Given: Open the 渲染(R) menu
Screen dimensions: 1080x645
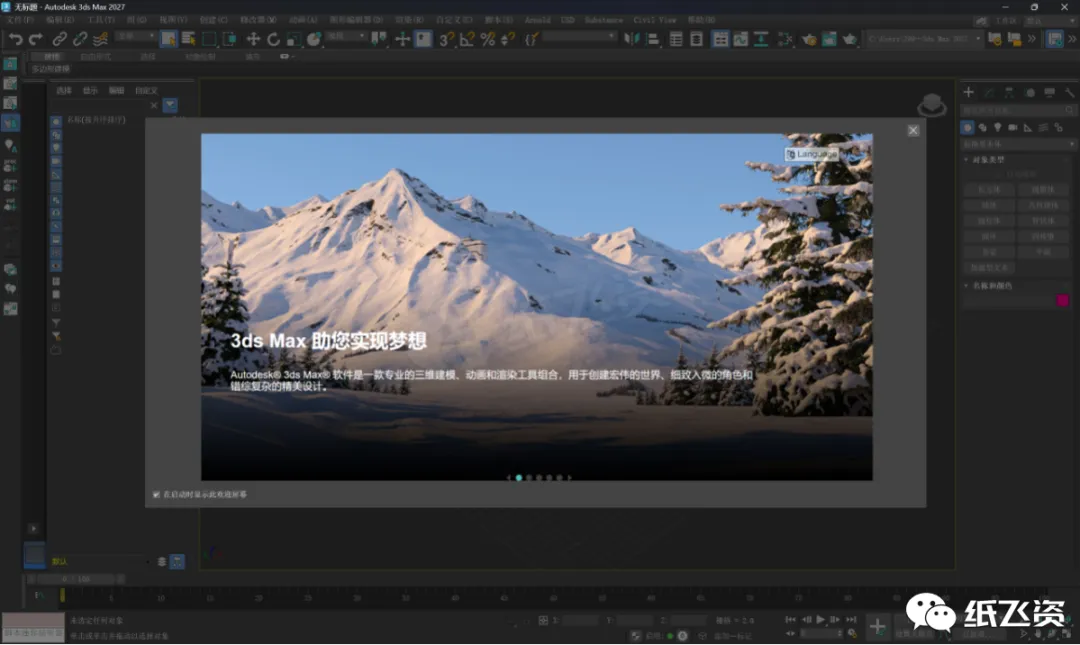Looking at the screenshot, I should pyautogui.click(x=409, y=20).
